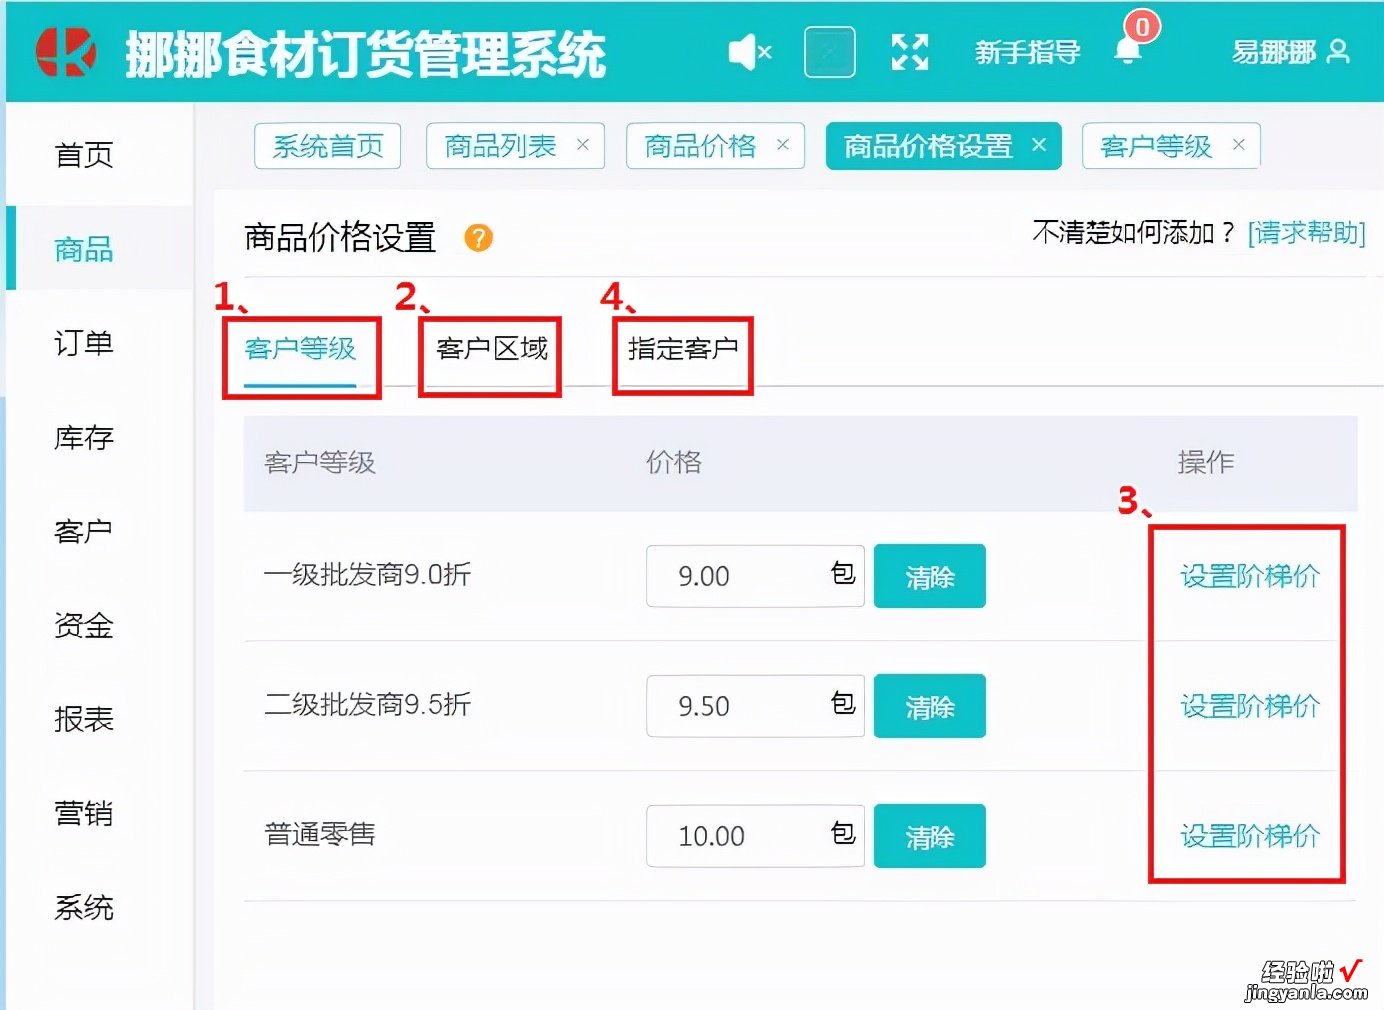
Task: Select the 指定客户 pricing sub-tab
Action: [683, 349]
